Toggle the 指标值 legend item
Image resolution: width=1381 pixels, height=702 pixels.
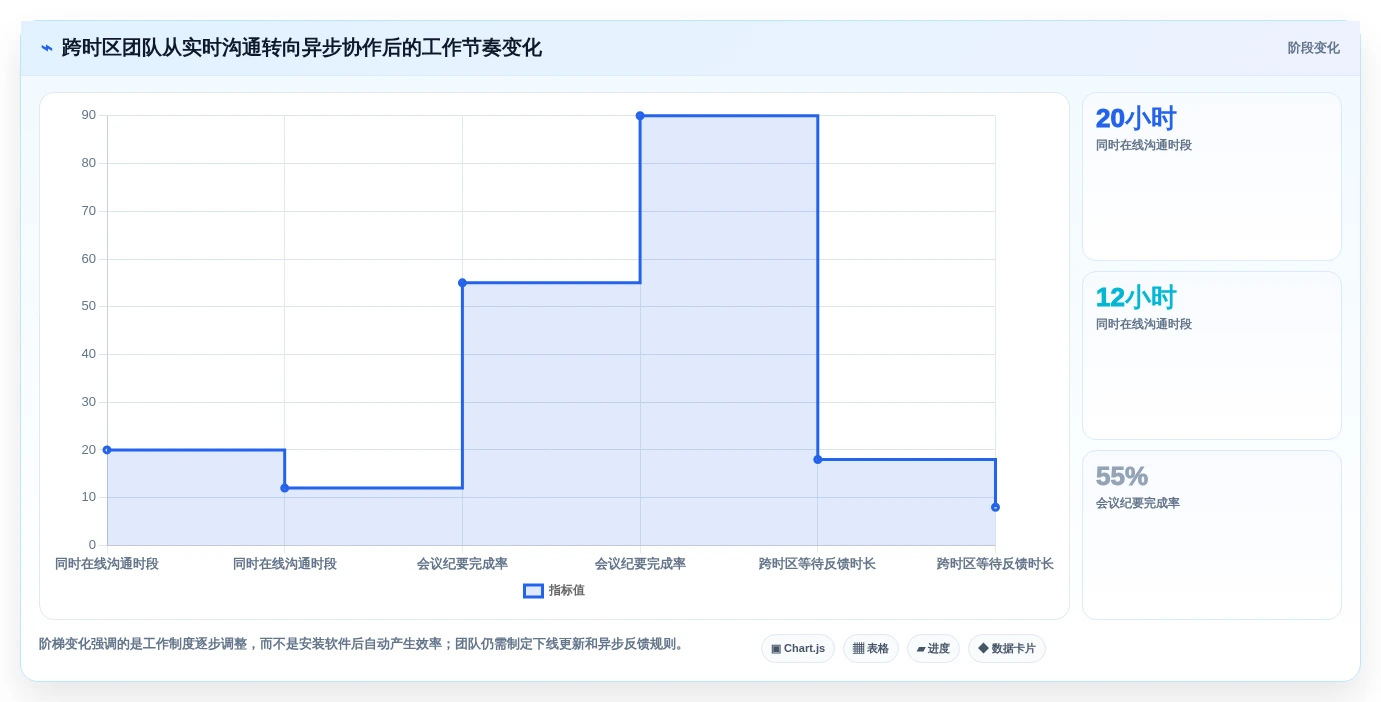554,591
